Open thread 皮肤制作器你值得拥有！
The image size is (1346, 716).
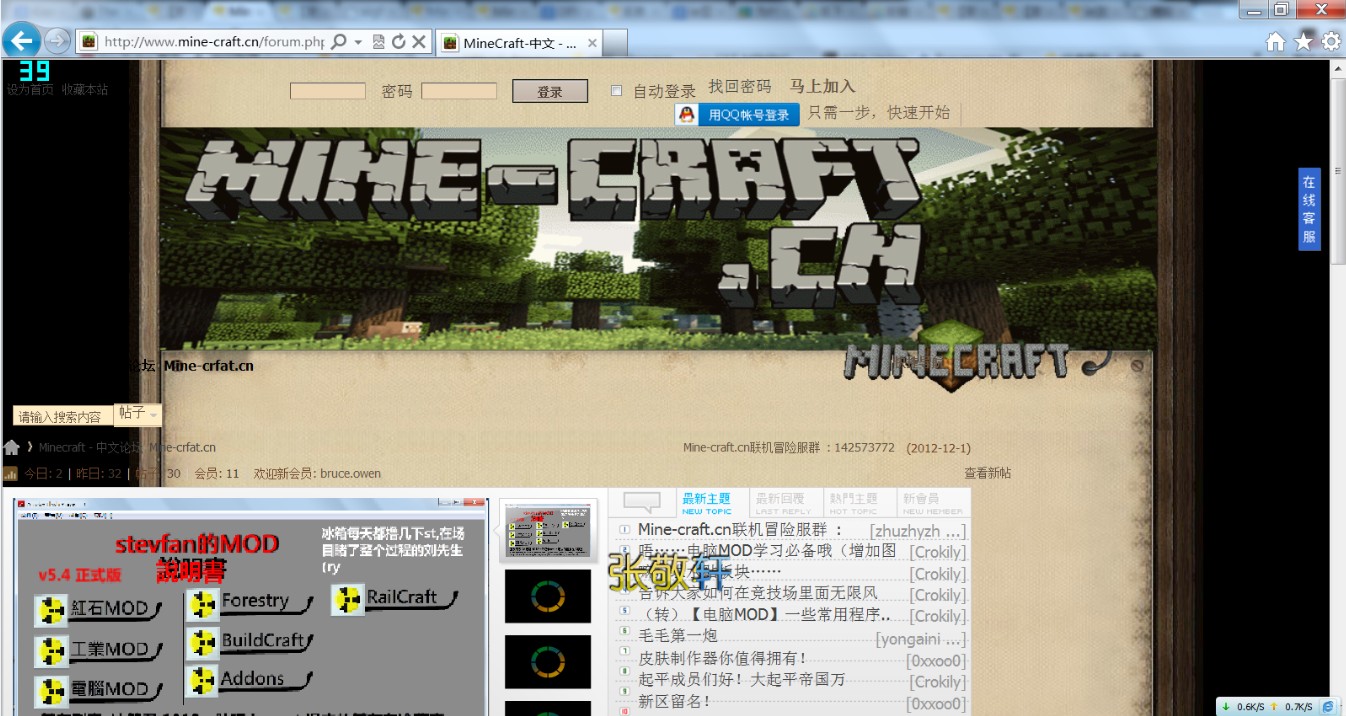coord(722,658)
